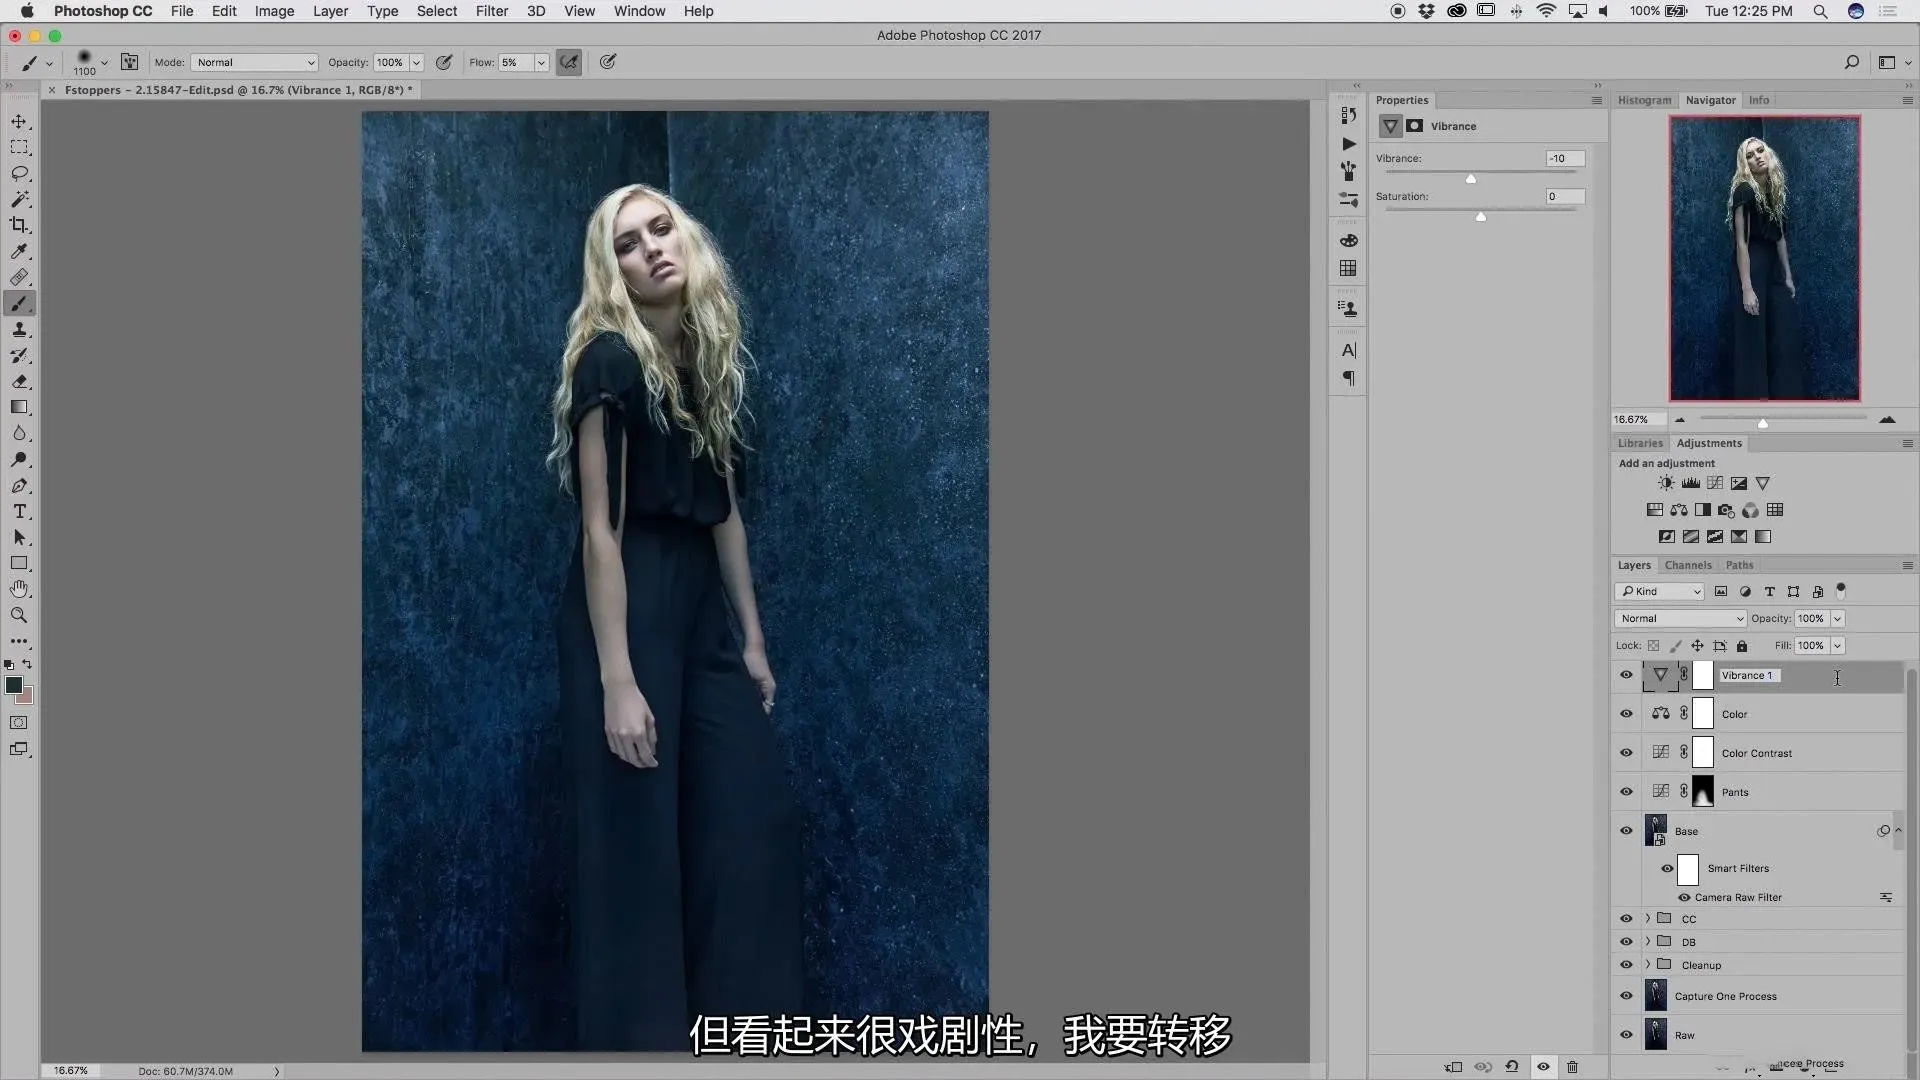
Task: Switch to the Histogram tab
Action: click(1644, 100)
